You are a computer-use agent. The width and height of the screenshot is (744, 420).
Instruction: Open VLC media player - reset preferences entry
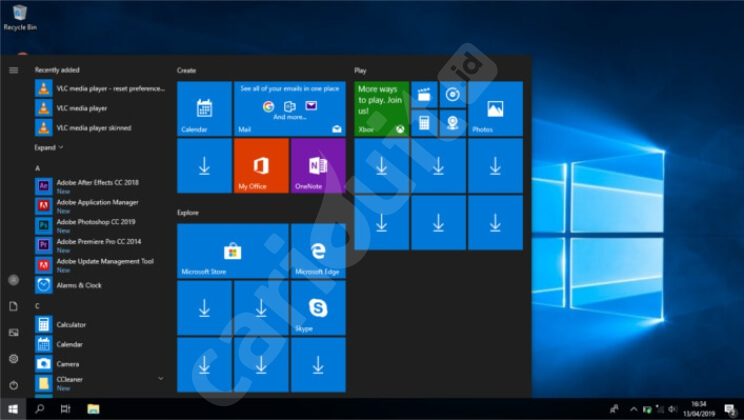pyautogui.click(x=100, y=88)
